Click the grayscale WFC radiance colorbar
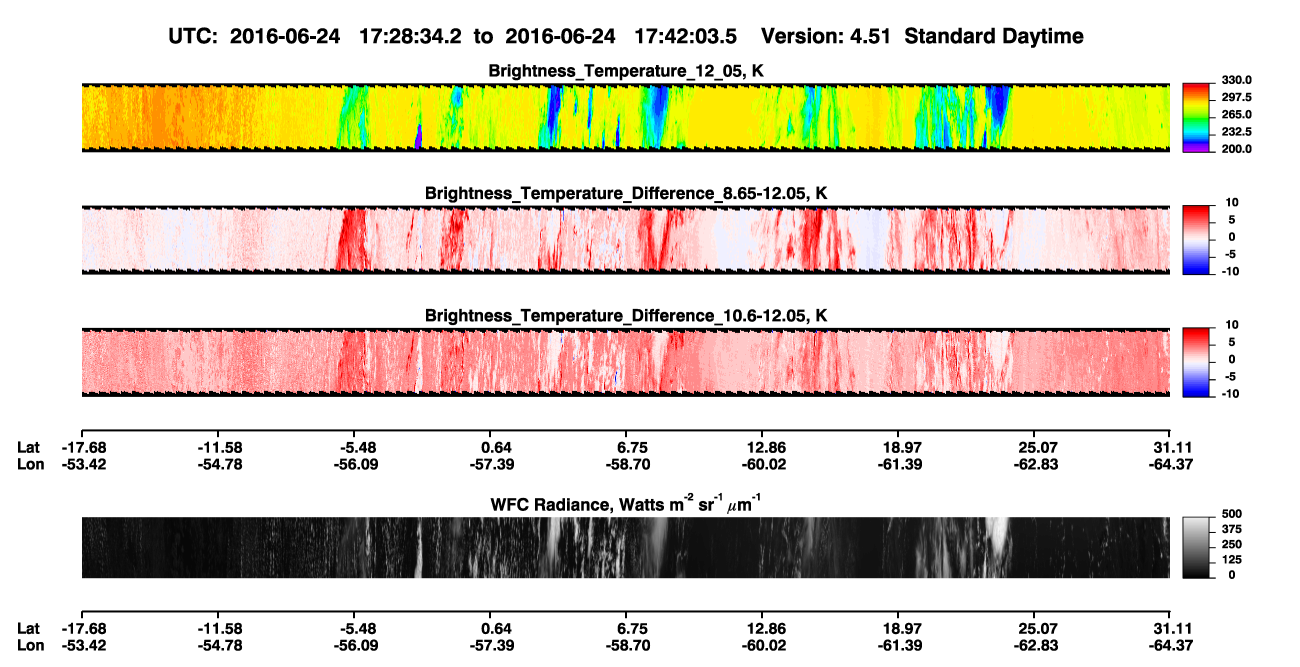The height and width of the screenshot is (667, 1300). 1197,546
